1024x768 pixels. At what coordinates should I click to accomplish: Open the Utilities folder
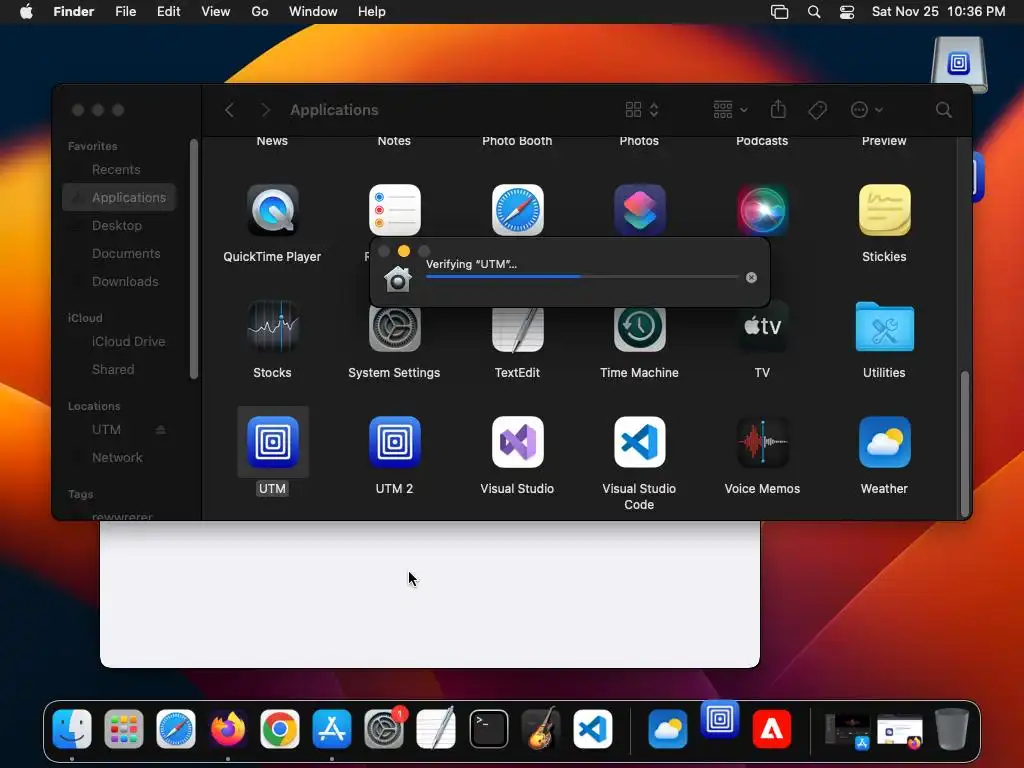point(884,326)
